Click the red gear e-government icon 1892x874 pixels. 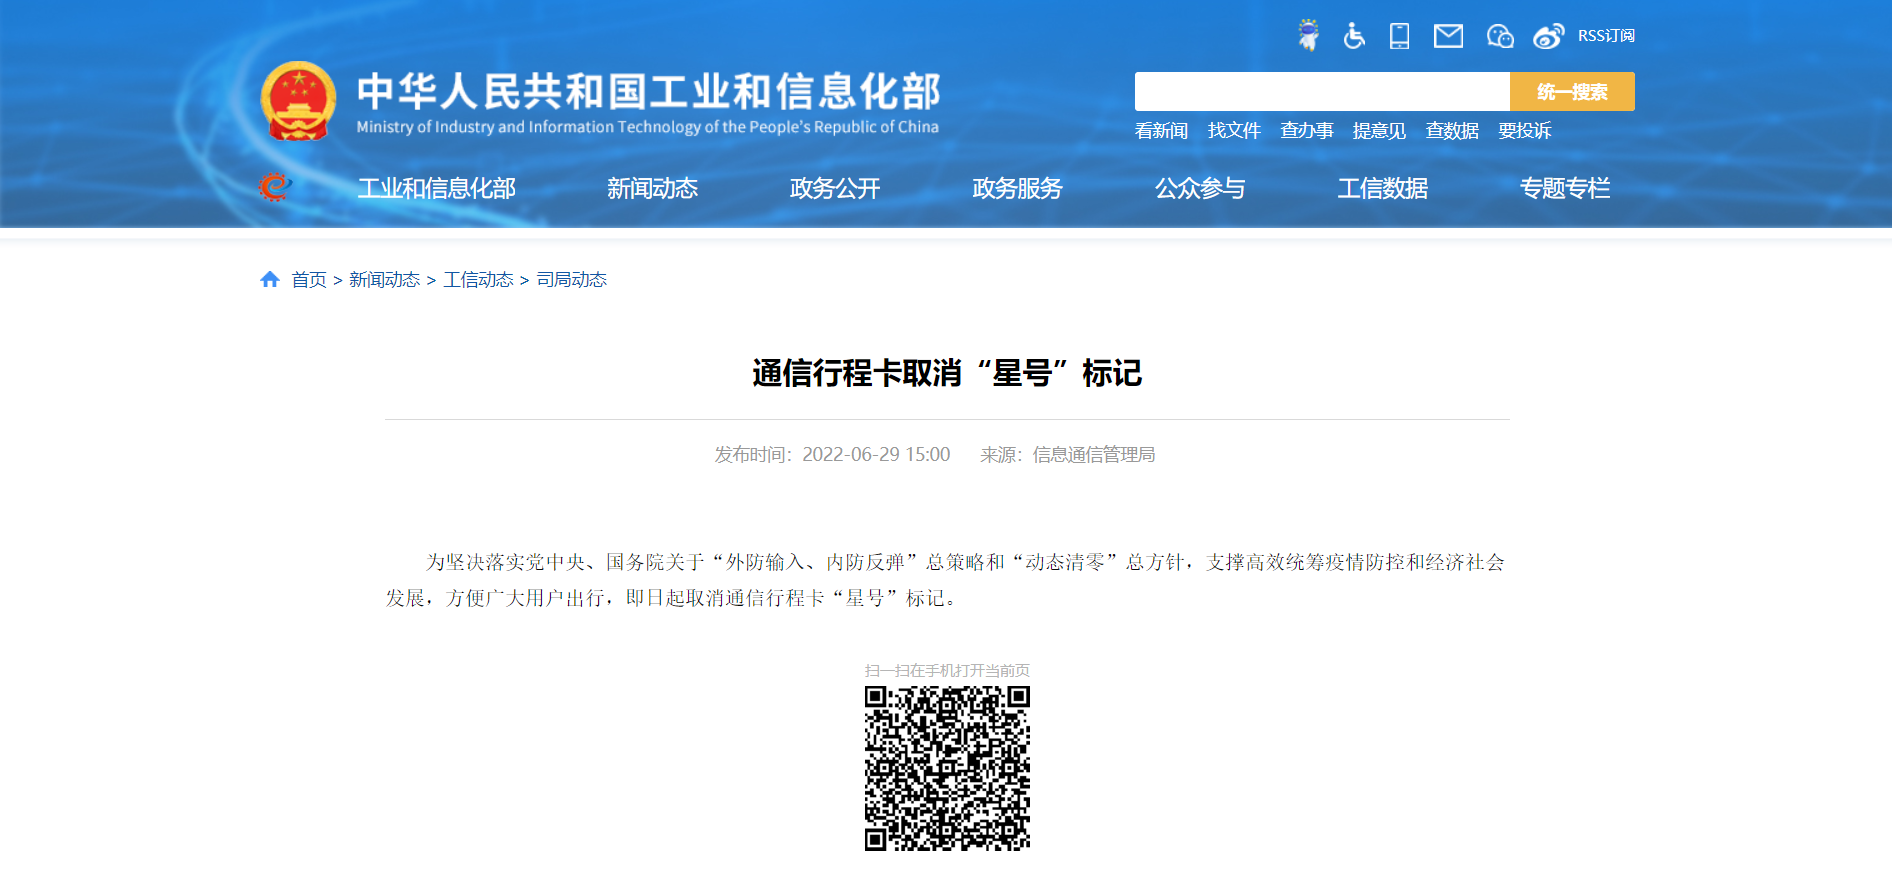tap(274, 187)
